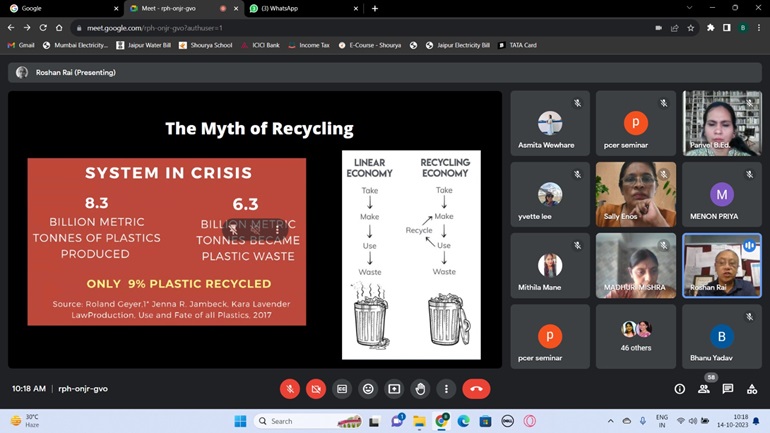Unmute microphone in Meet controls

[x=290, y=389]
